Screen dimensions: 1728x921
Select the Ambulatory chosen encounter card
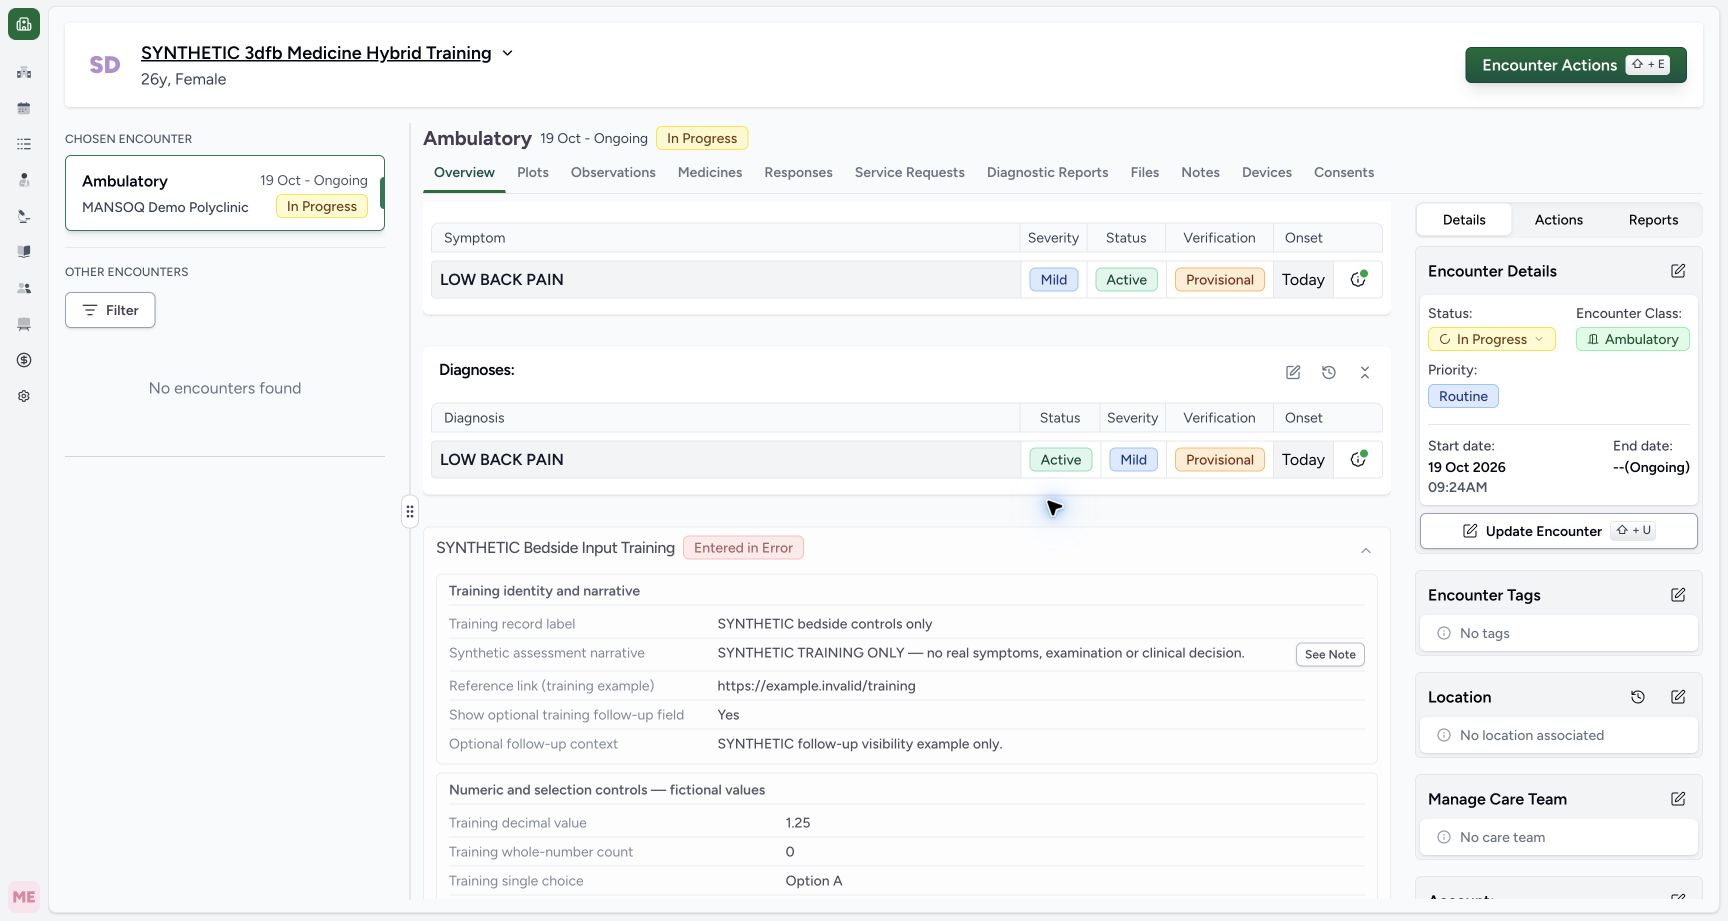pyautogui.click(x=225, y=193)
